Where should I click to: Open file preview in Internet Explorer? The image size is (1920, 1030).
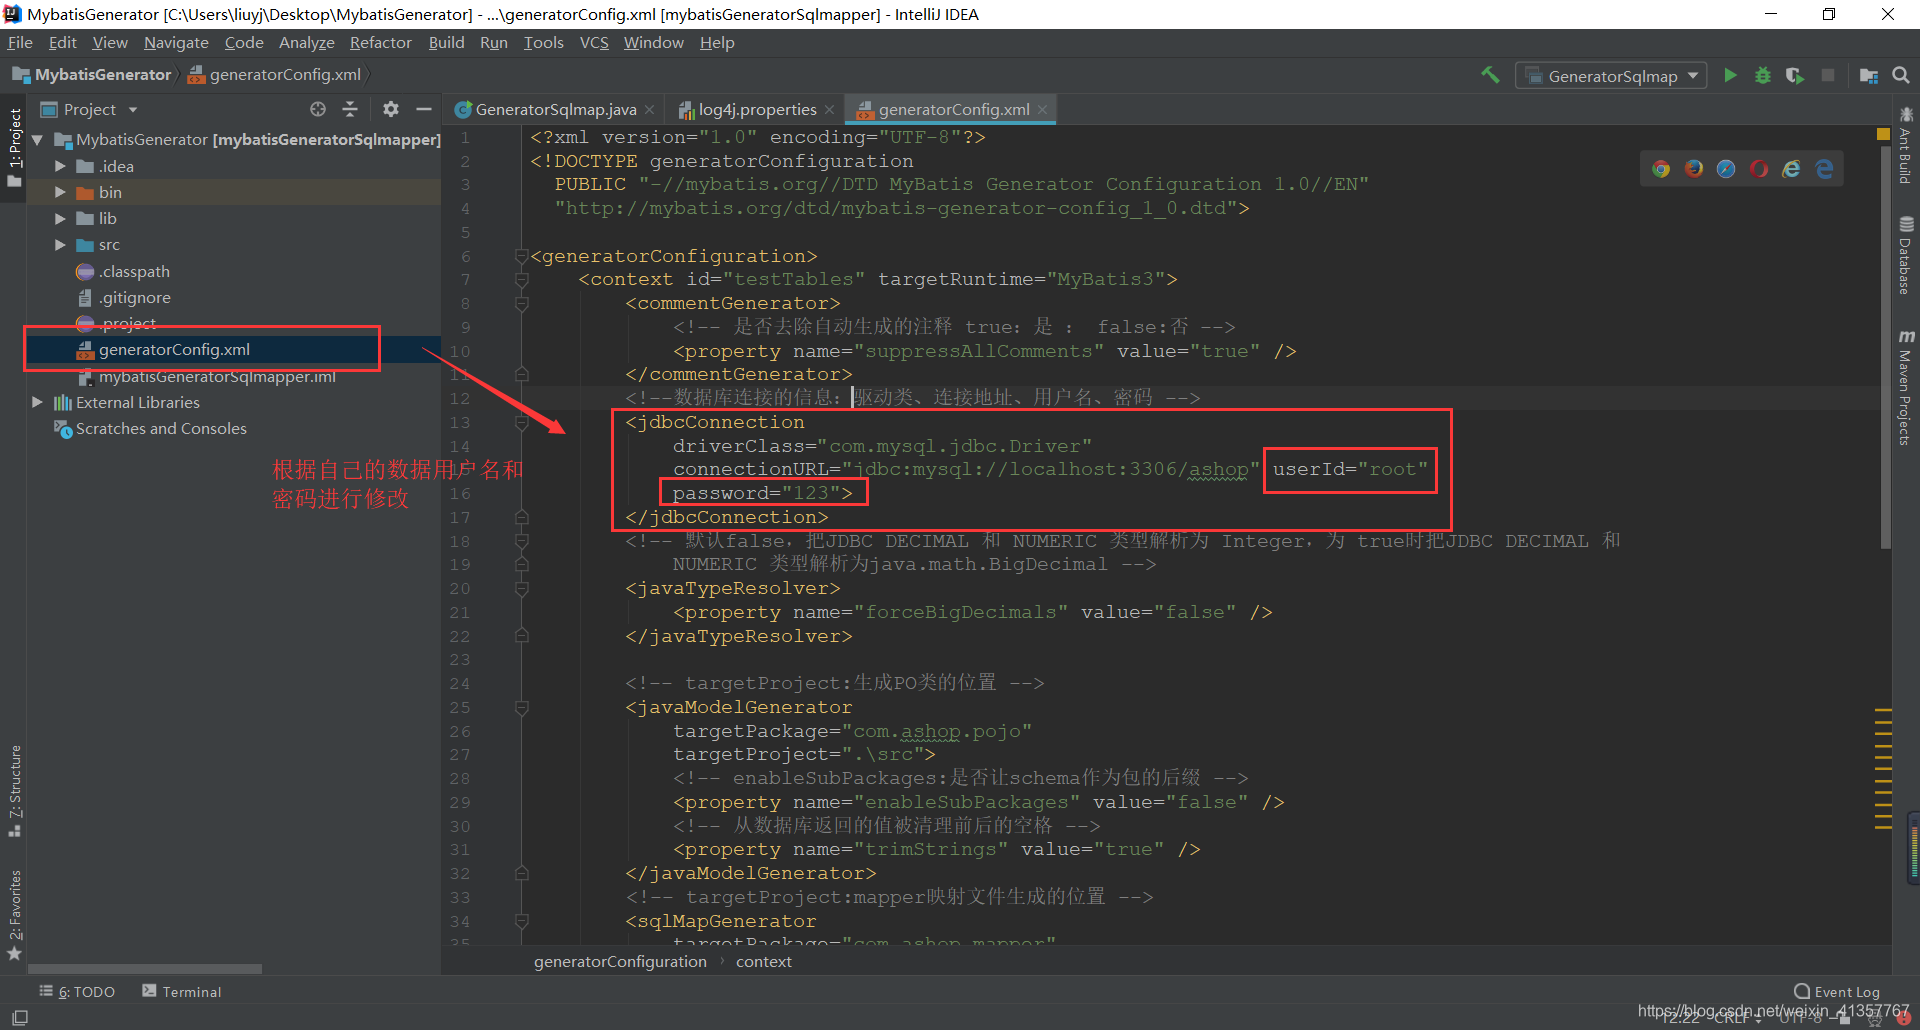click(1792, 169)
